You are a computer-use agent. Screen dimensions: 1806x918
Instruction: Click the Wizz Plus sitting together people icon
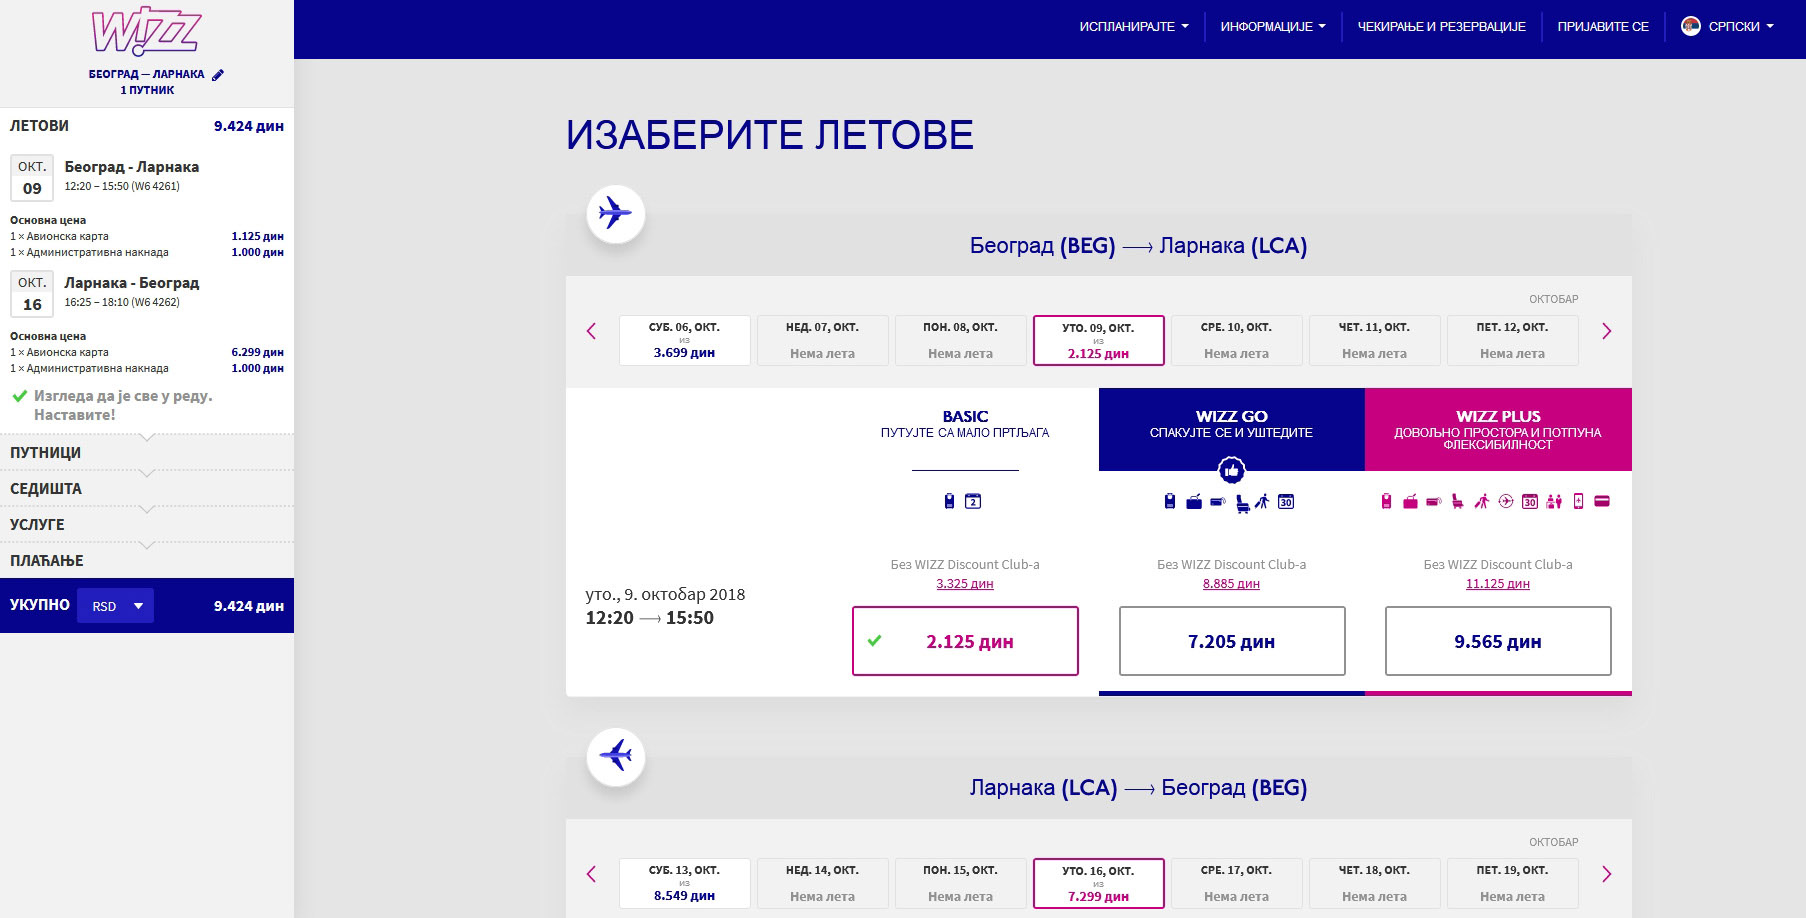tap(1554, 501)
